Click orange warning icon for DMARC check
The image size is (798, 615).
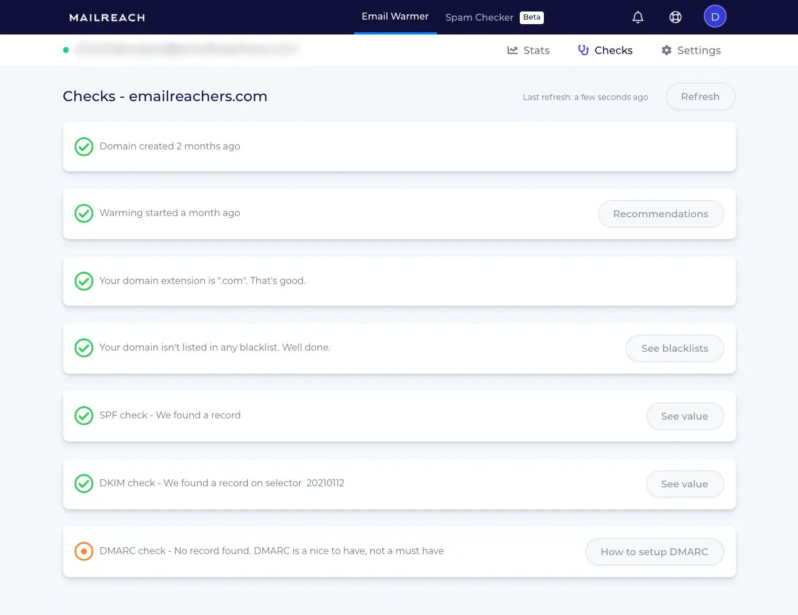(84, 551)
